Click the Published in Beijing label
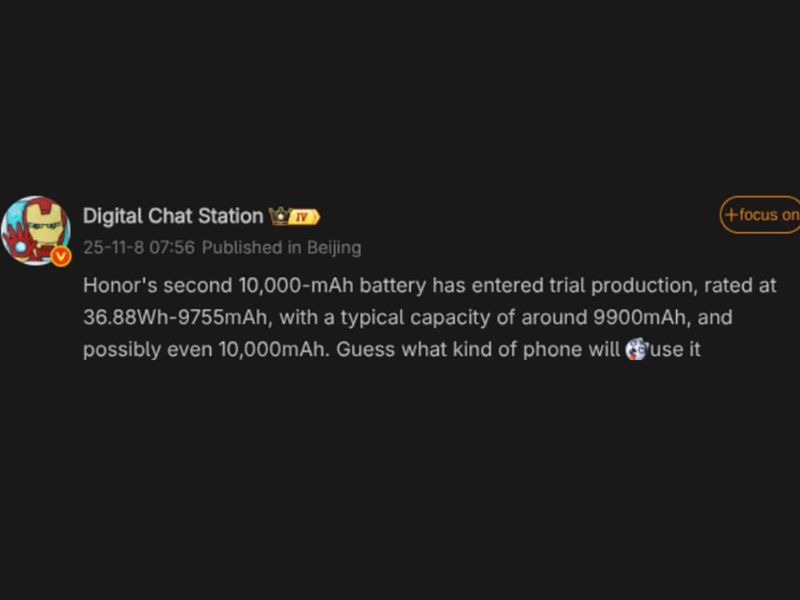 pos(281,247)
